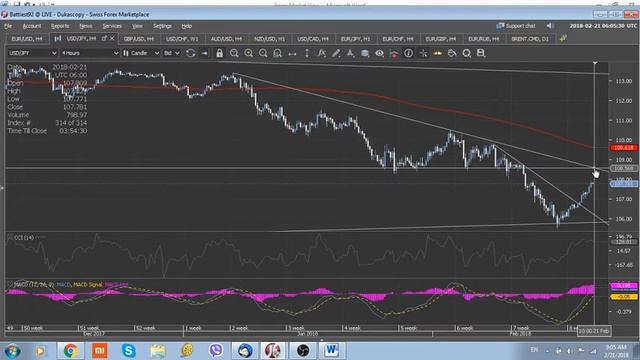The height and width of the screenshot is (360, 640).
Task: Click the red signal icon in toolbar
Action: tap(394, 53)
